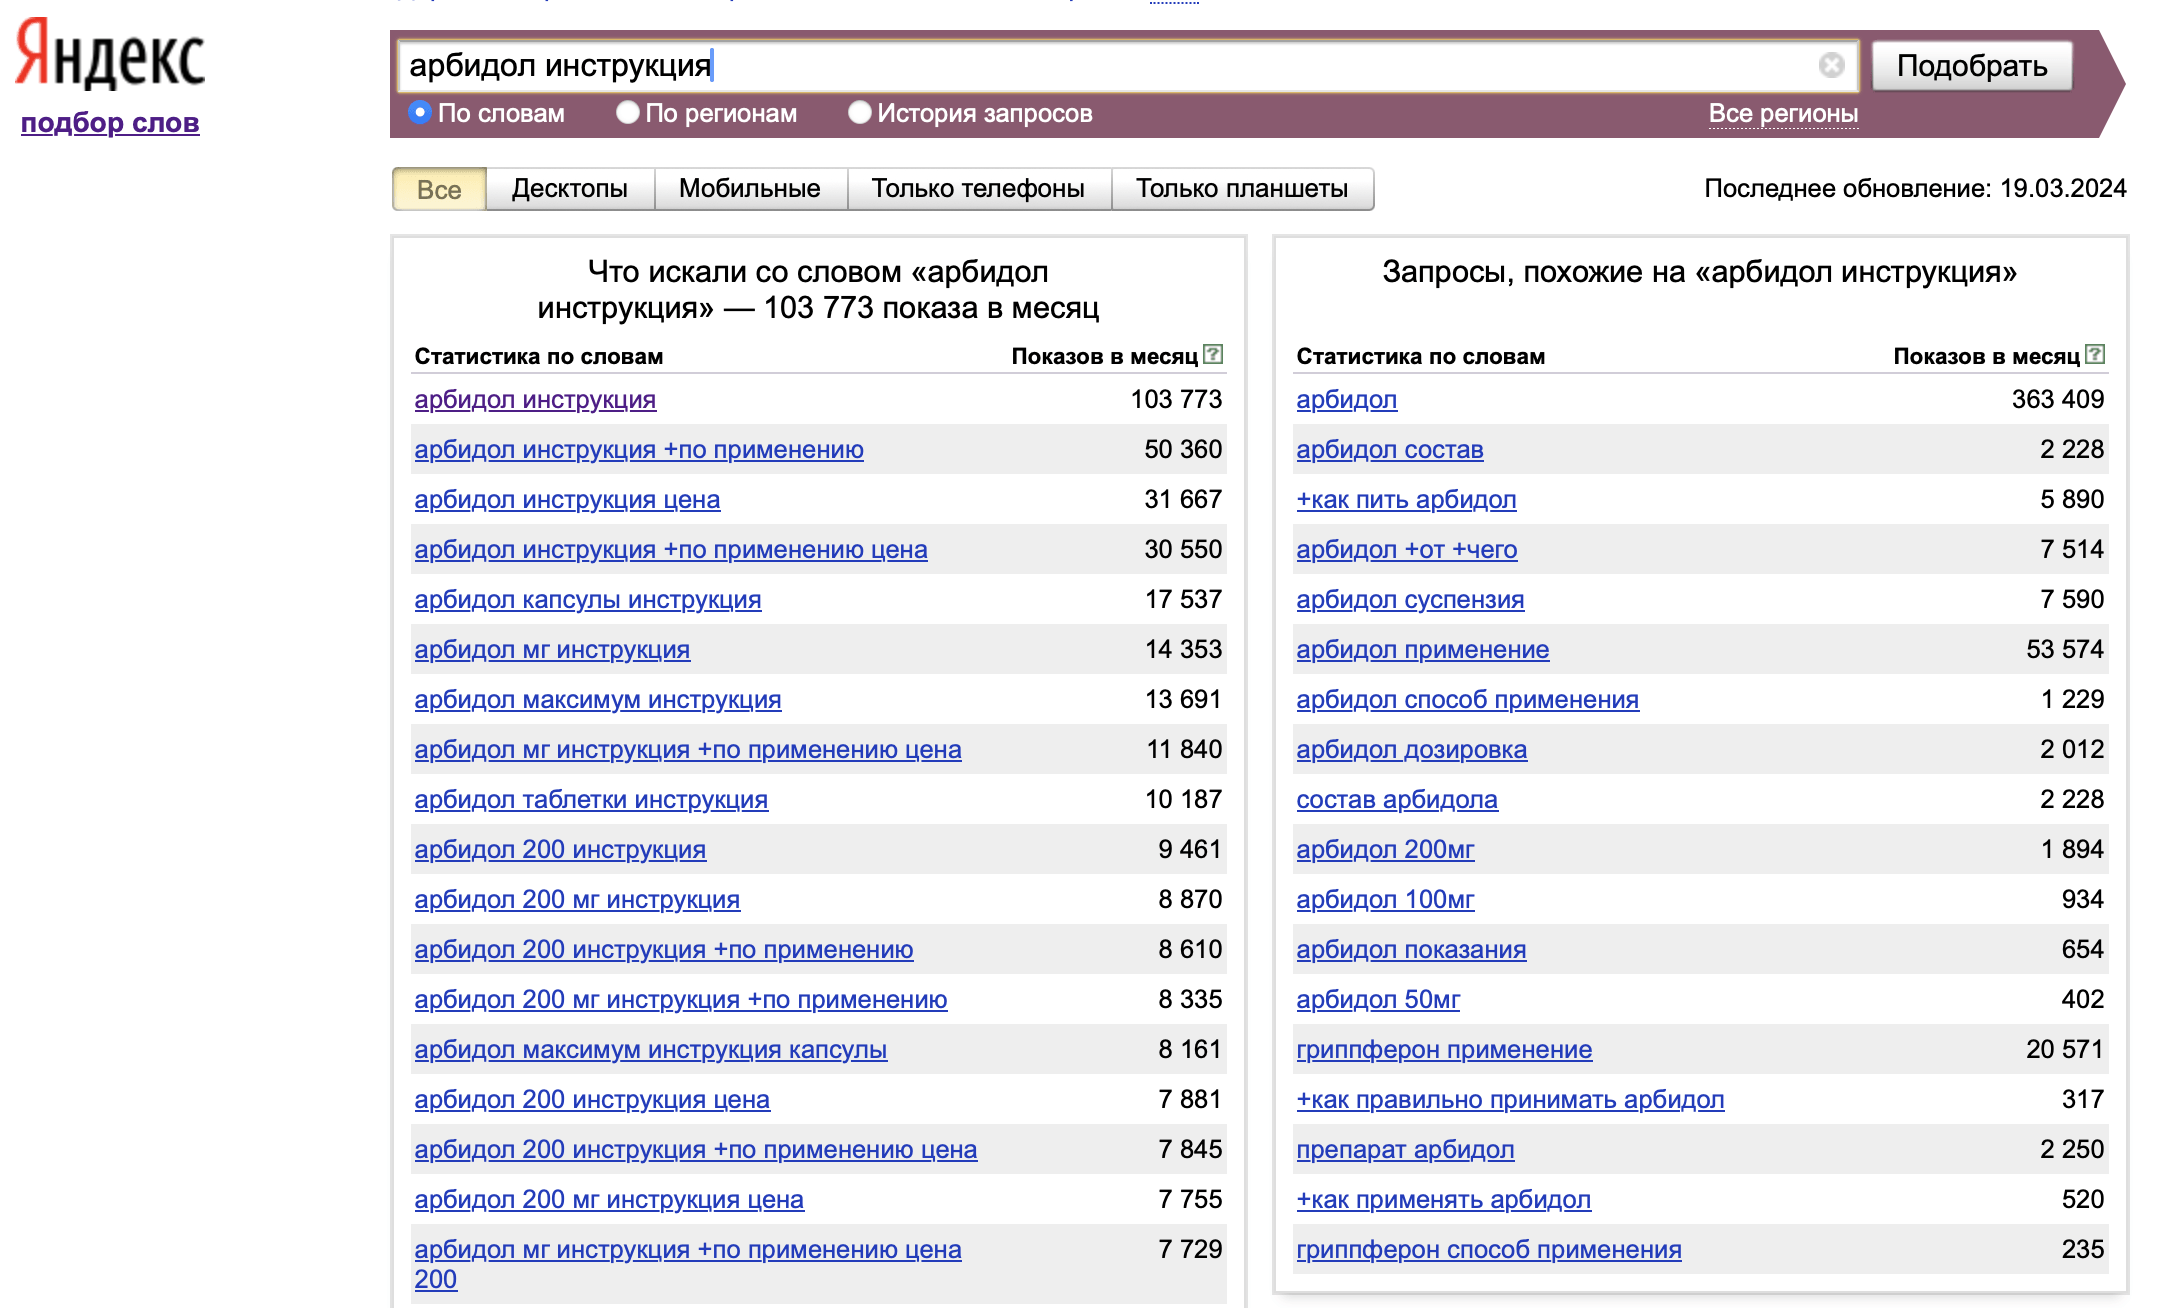Open the 'арбидол максимум инструкция' link

[x=597, y=700]
